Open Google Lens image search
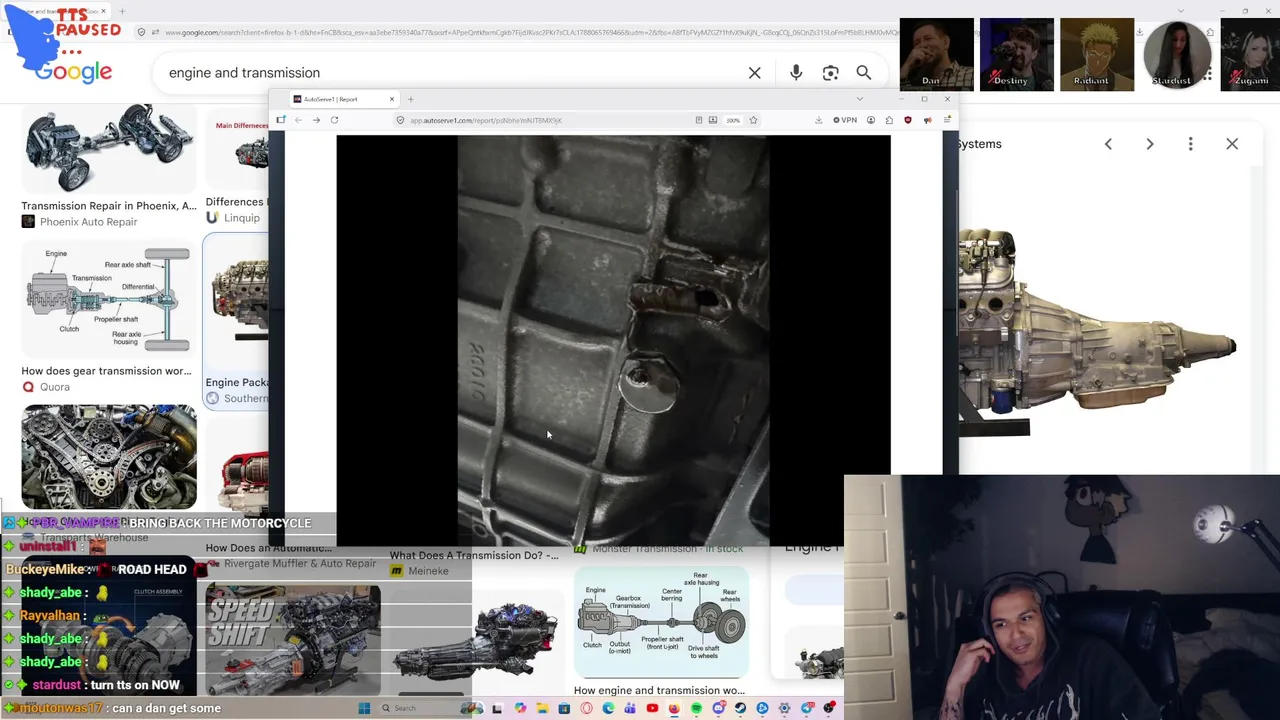 tap(830, 73)
